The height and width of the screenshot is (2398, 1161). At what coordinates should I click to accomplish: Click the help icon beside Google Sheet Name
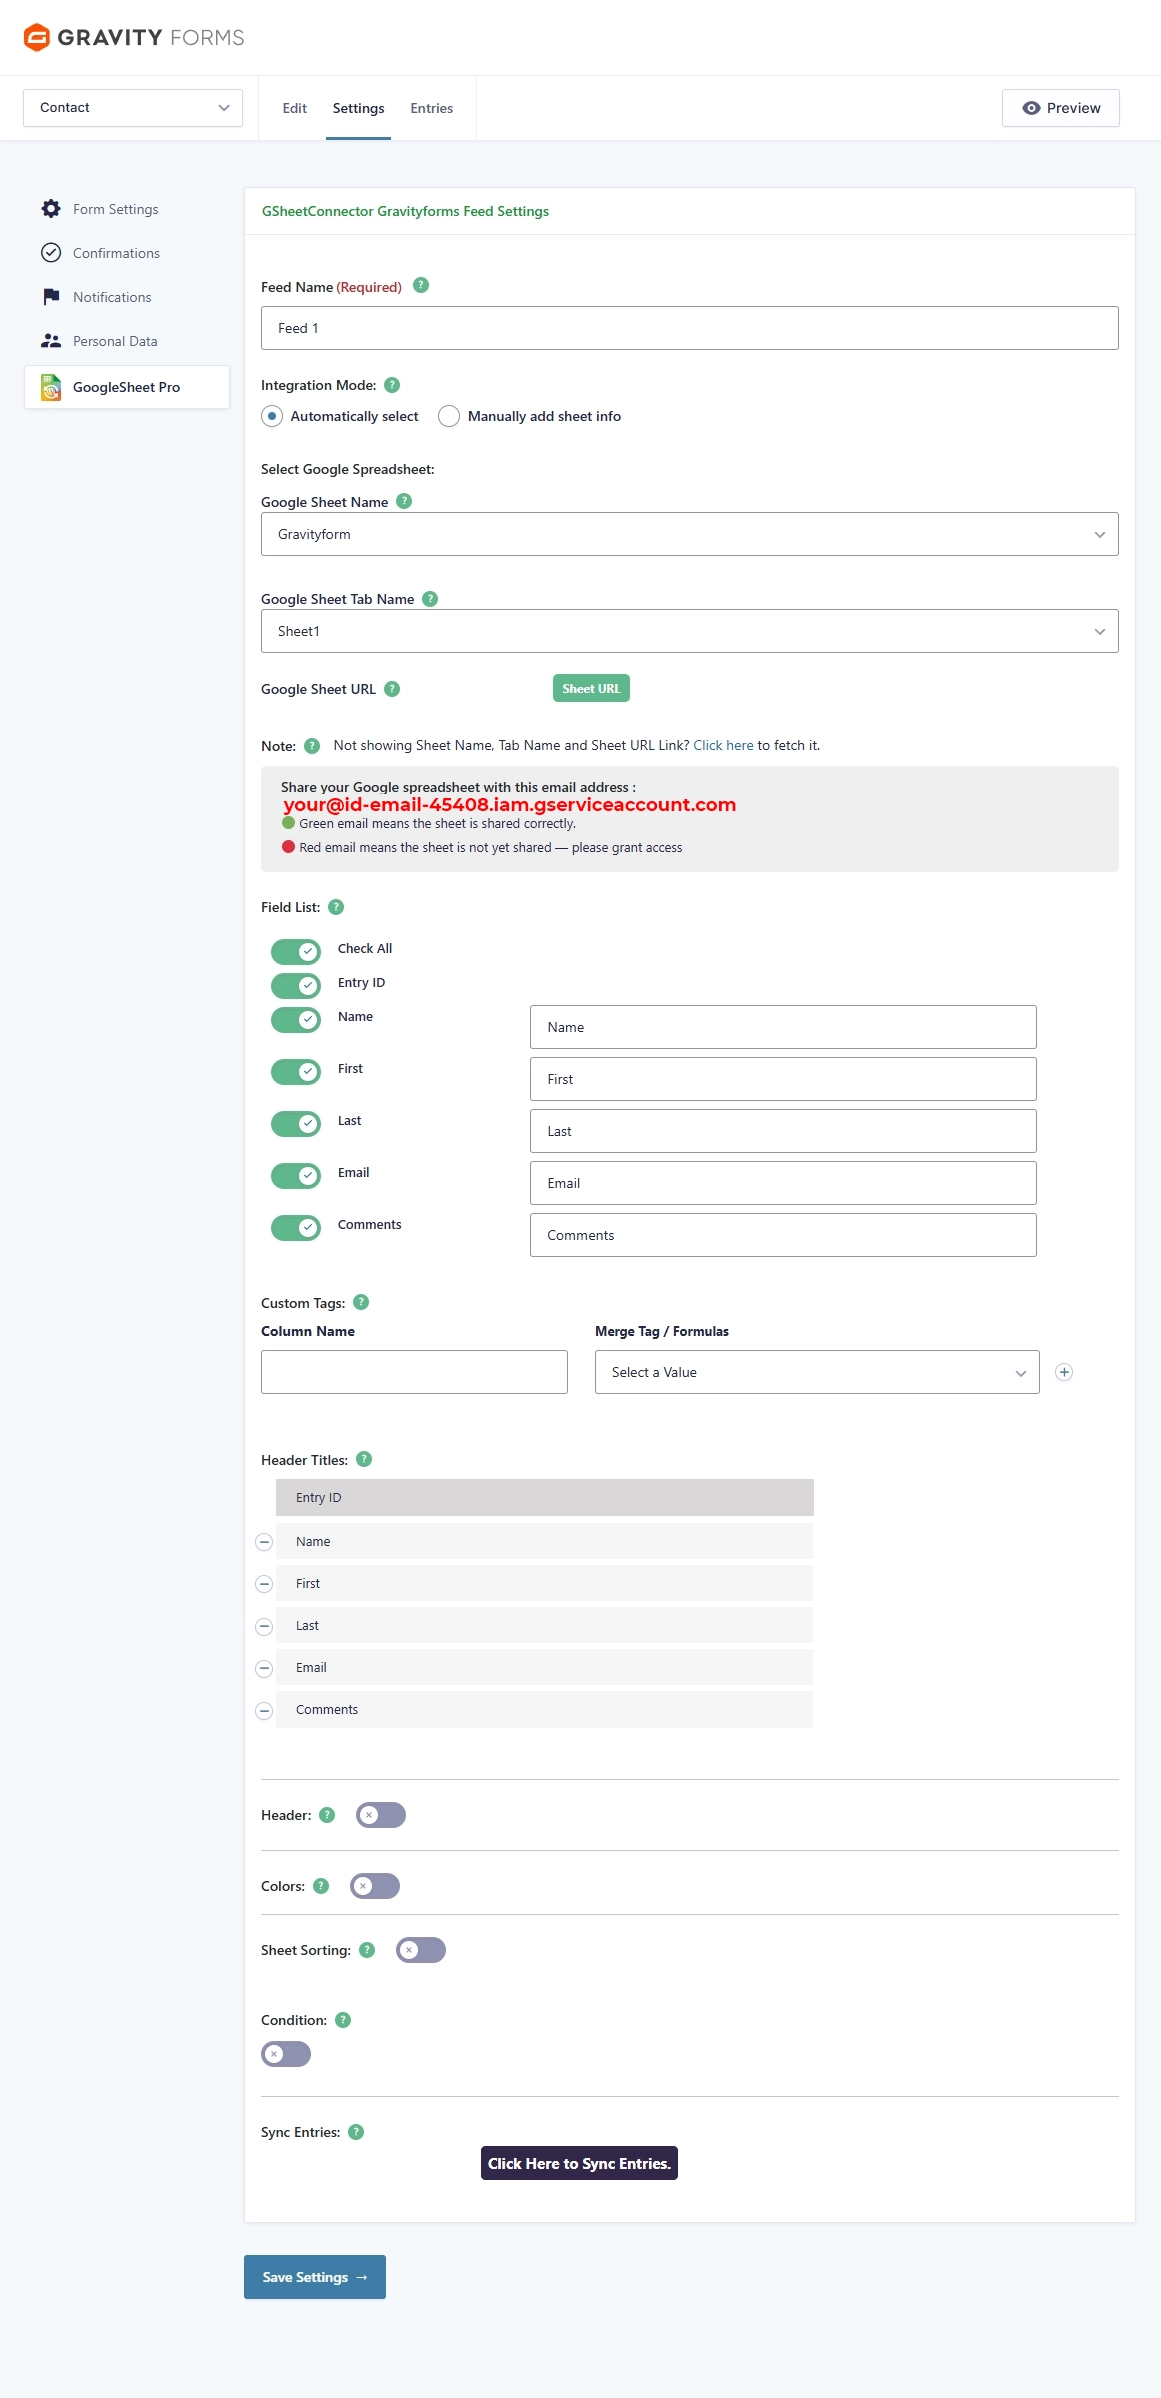404,501
